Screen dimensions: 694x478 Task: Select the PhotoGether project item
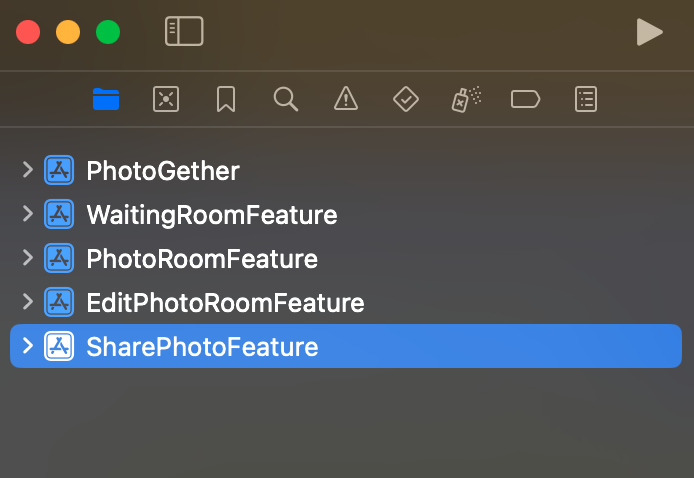[x=163, y=171]
